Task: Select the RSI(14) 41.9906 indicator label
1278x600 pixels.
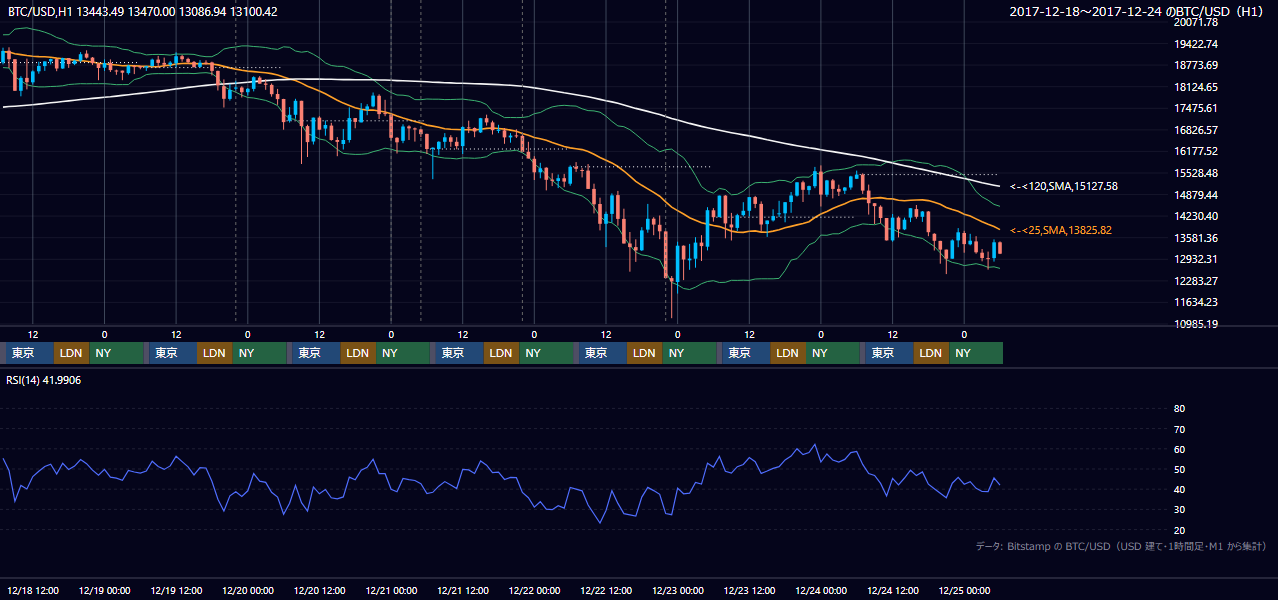Action: pyautogui.click(x=44, y=380)
